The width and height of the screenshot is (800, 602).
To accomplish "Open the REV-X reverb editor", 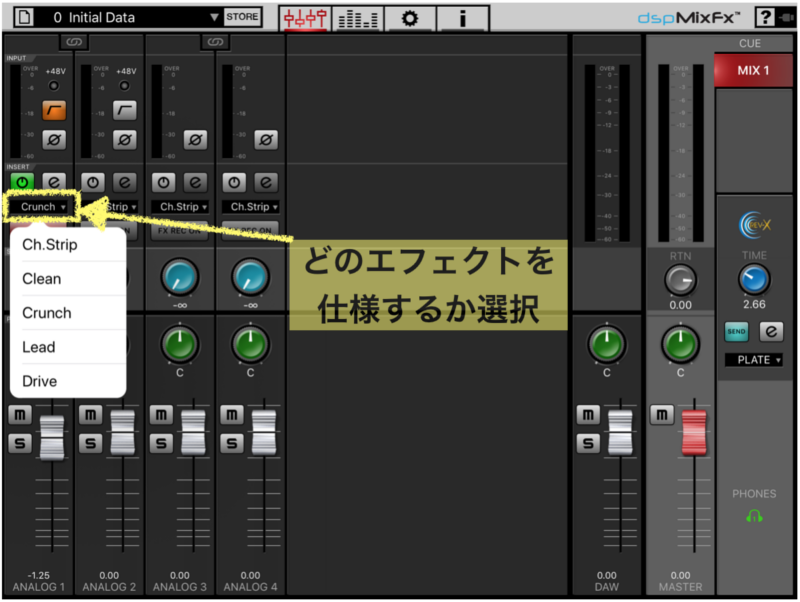I will 771,332.
